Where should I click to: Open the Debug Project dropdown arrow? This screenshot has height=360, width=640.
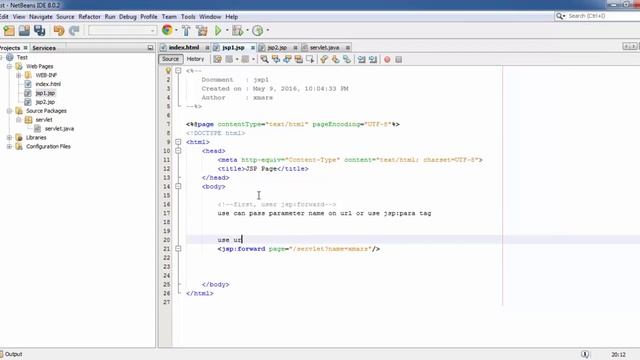point(247,31)
